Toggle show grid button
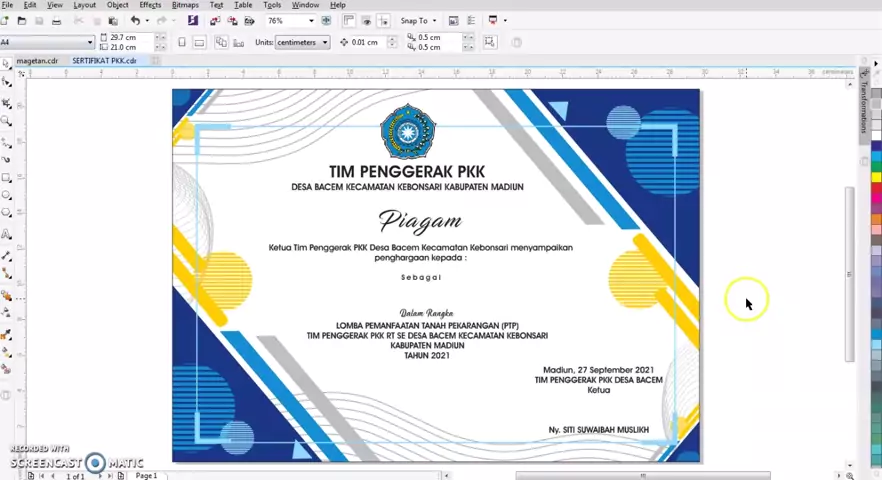The height and width of the screenshot is (480, 882). click(x=366, y=21)
